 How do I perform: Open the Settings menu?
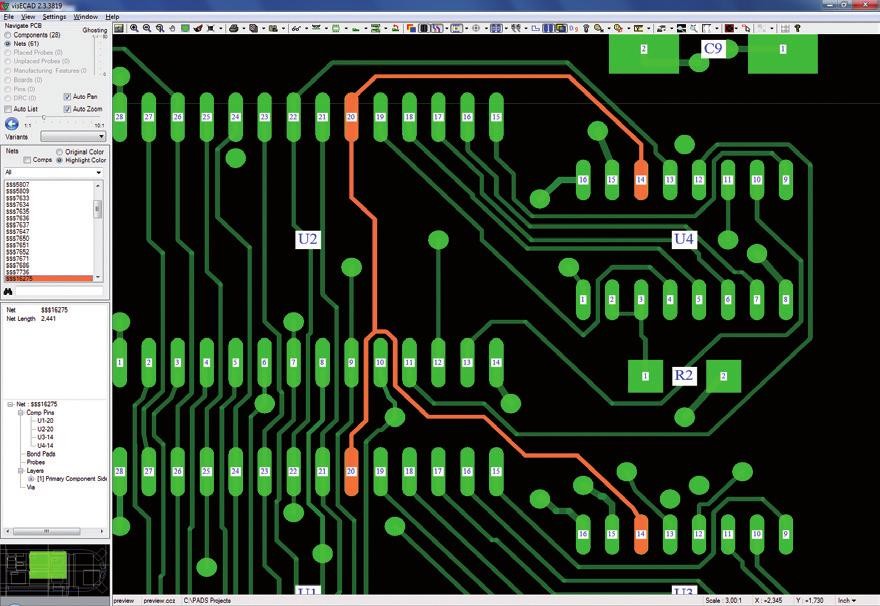[x=54, y=17]
